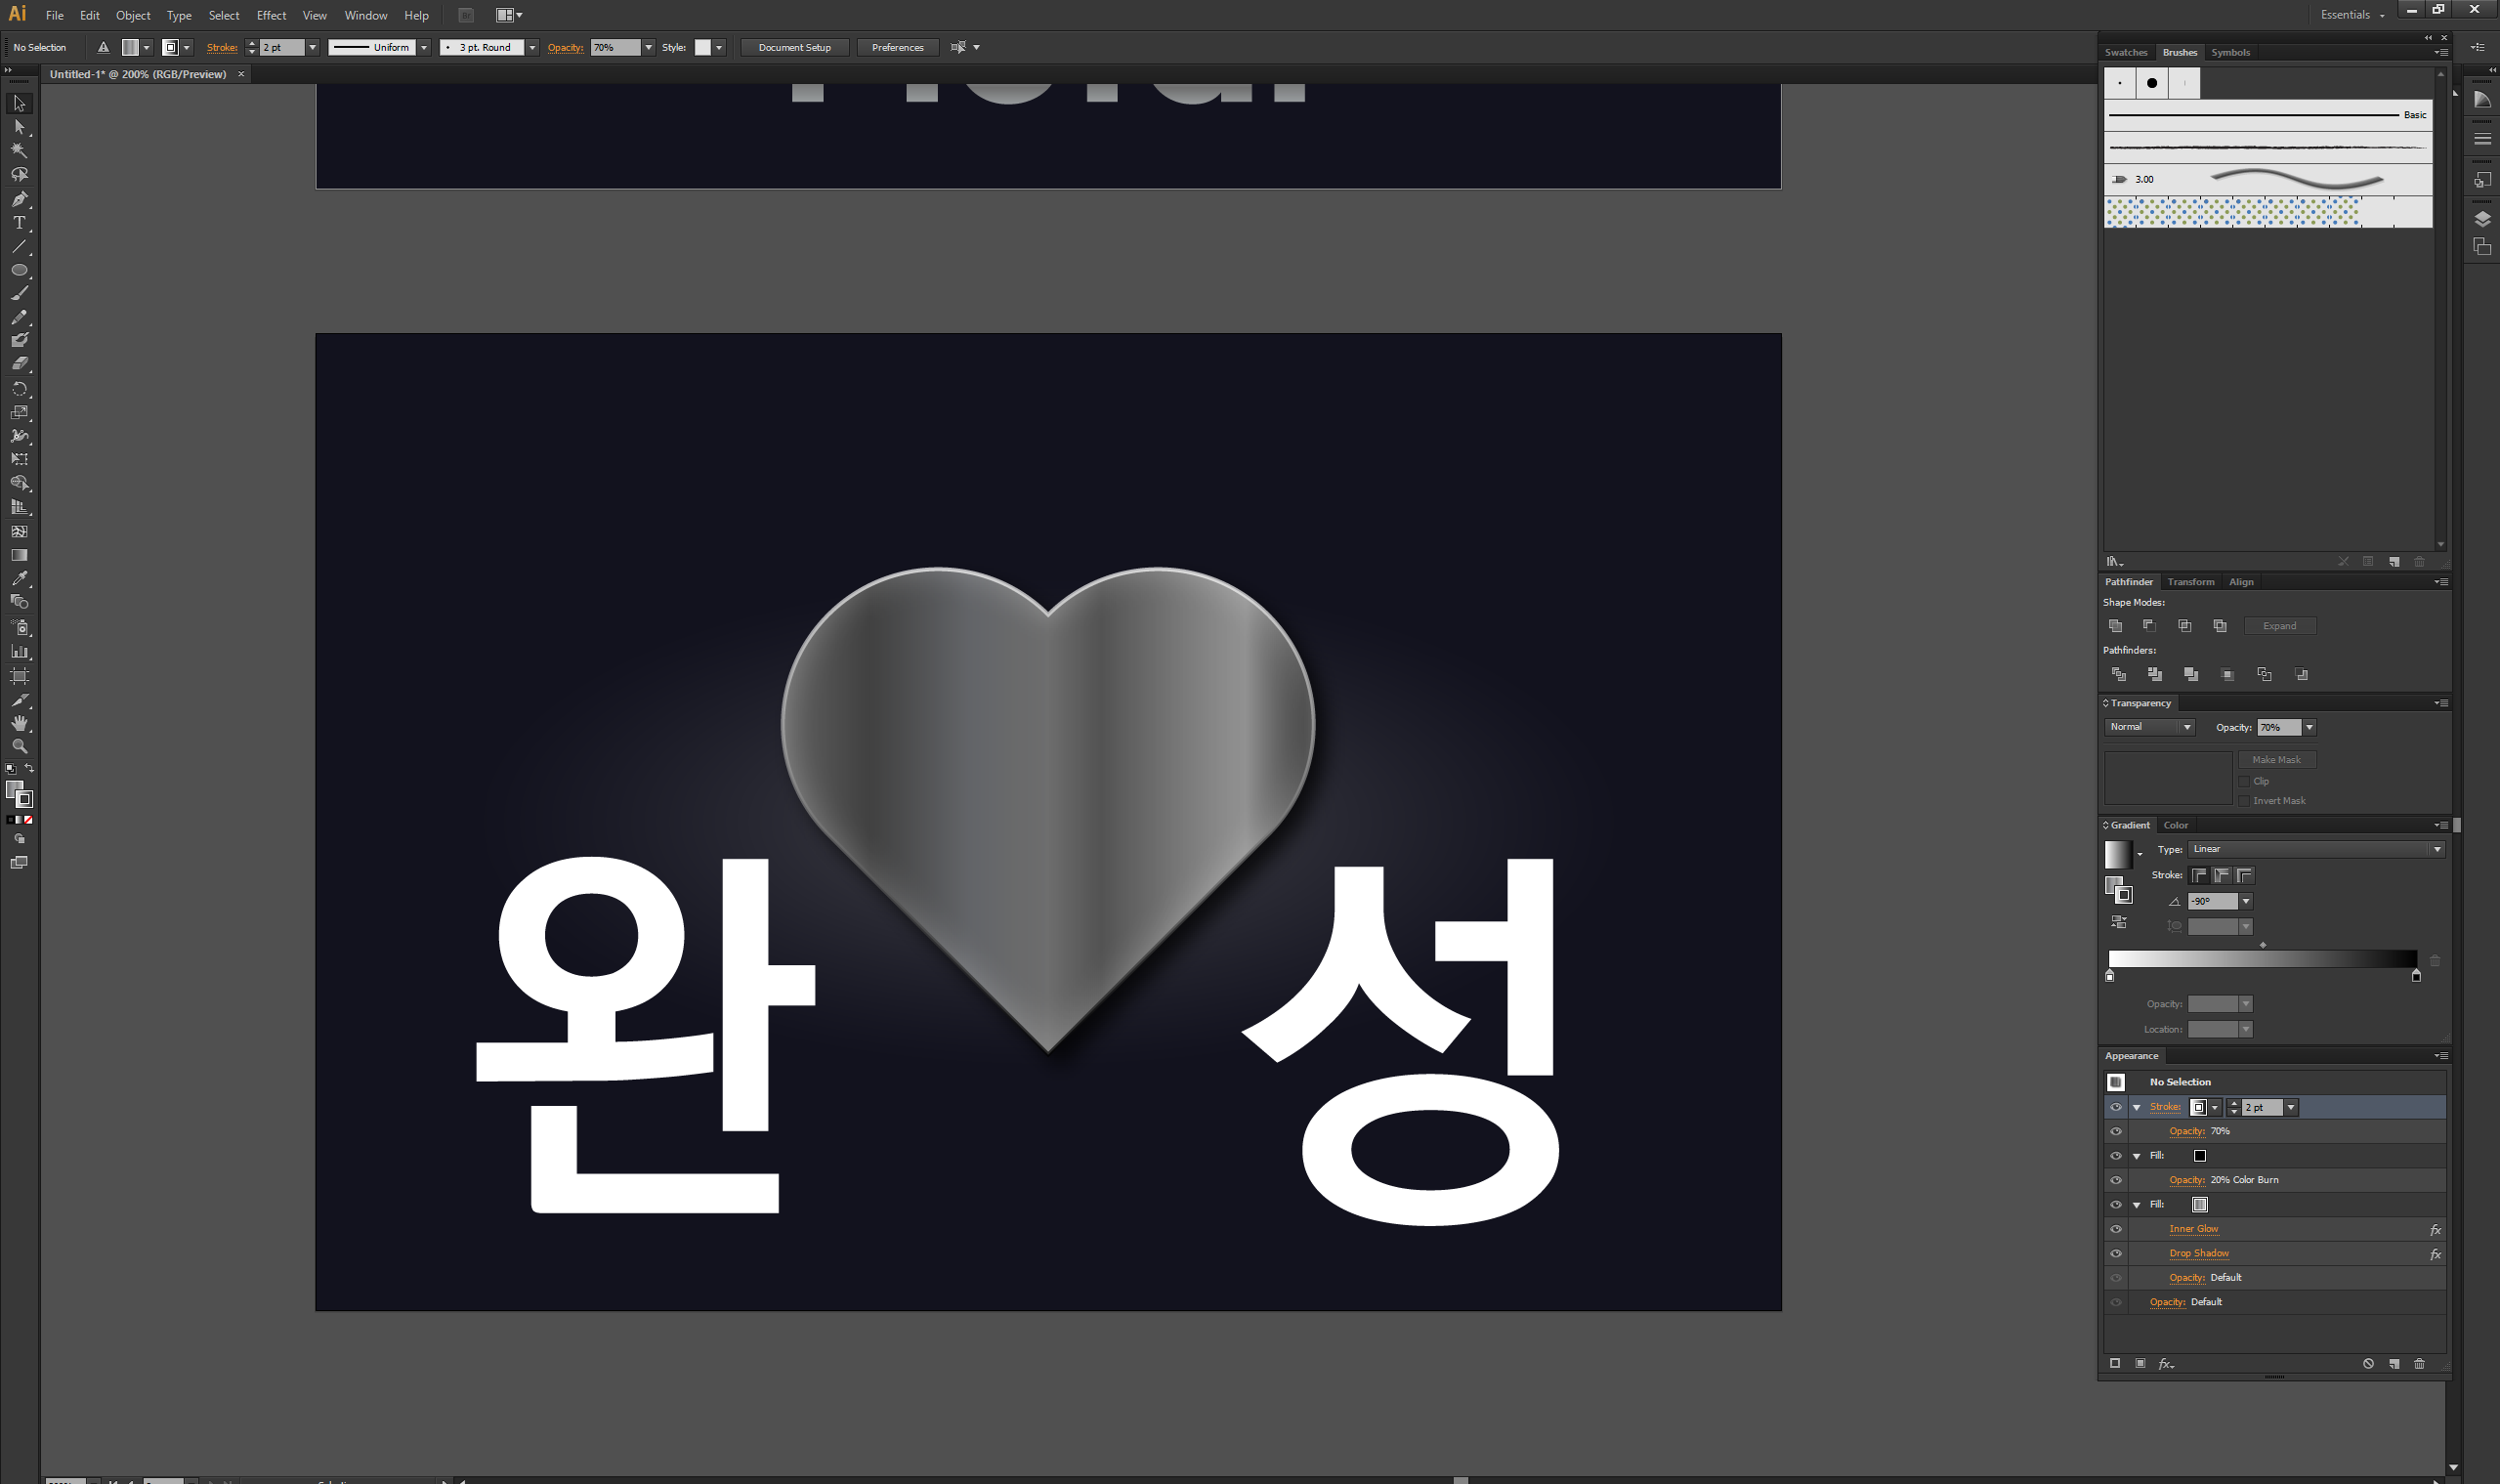Activate the Zoom tool
Screen dimensions: 2500x1484
click(x=19, y=746)
